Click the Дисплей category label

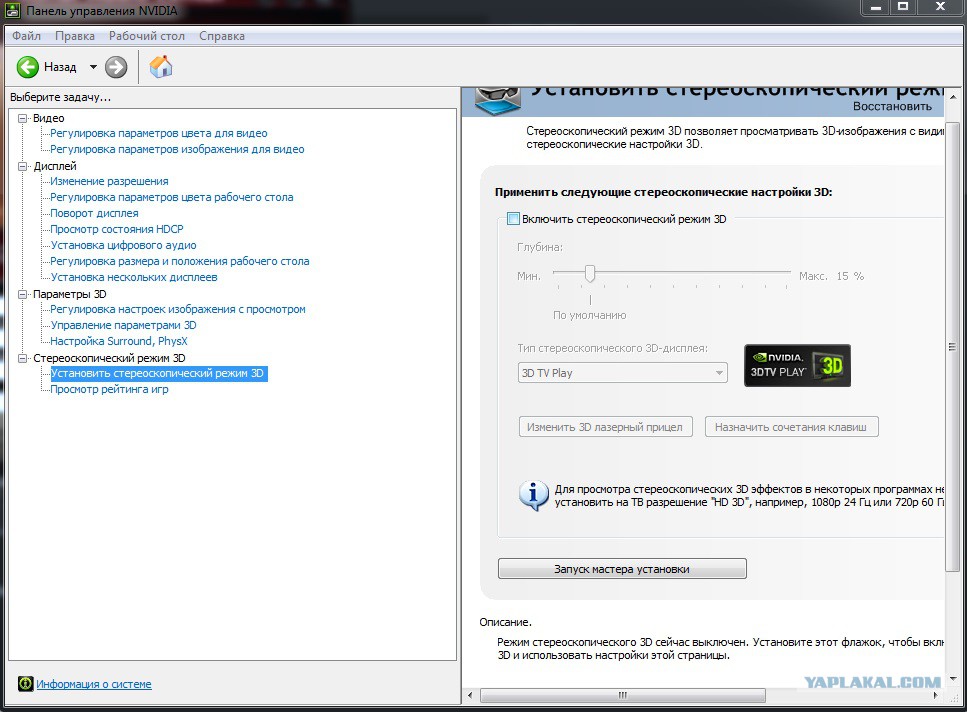(55, 166)
